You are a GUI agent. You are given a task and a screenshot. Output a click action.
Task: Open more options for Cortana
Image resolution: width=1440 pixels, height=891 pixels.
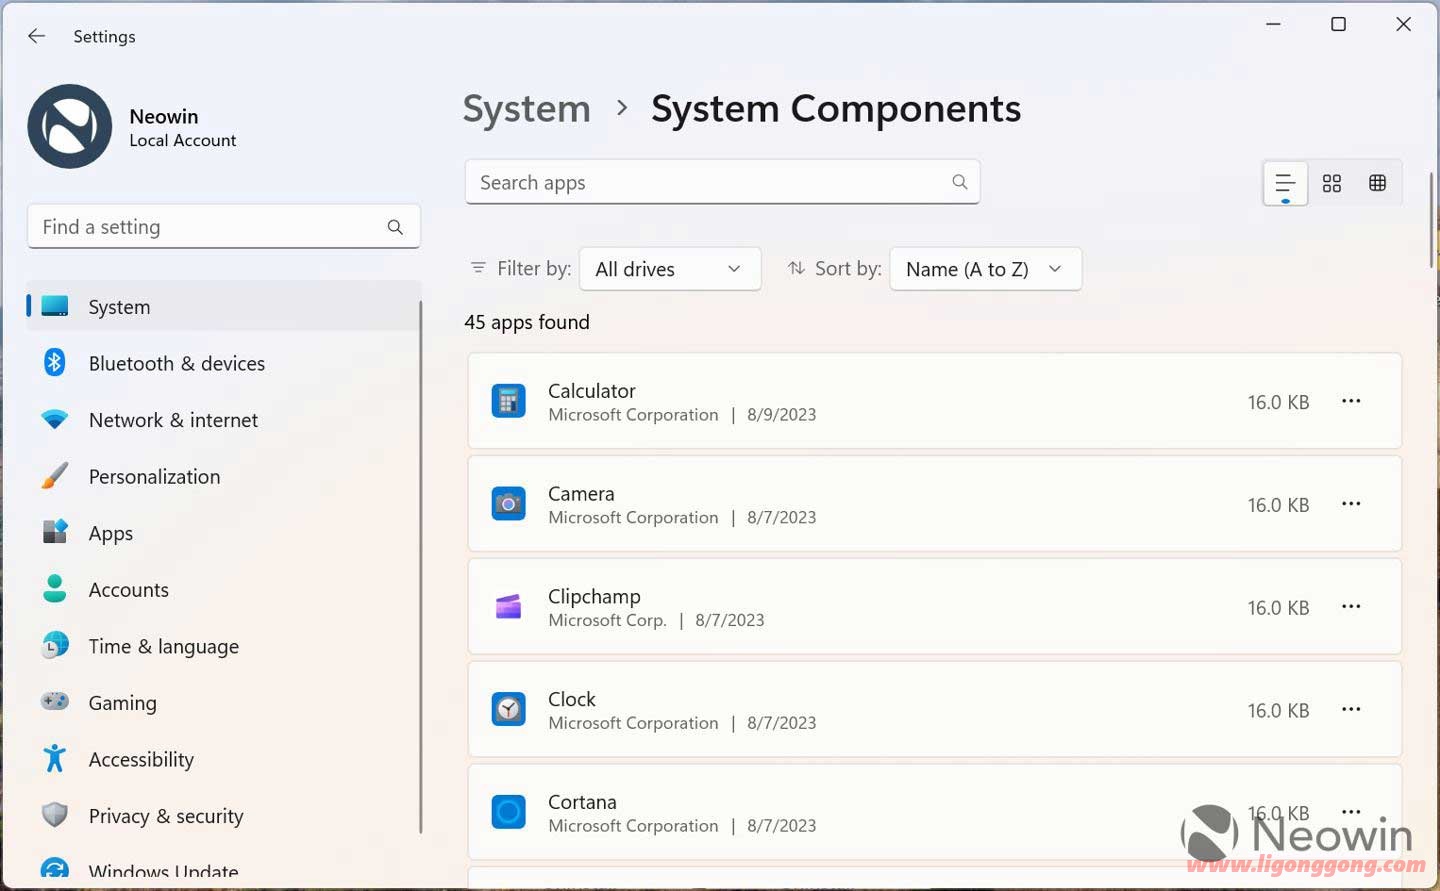click(1351, 812)
